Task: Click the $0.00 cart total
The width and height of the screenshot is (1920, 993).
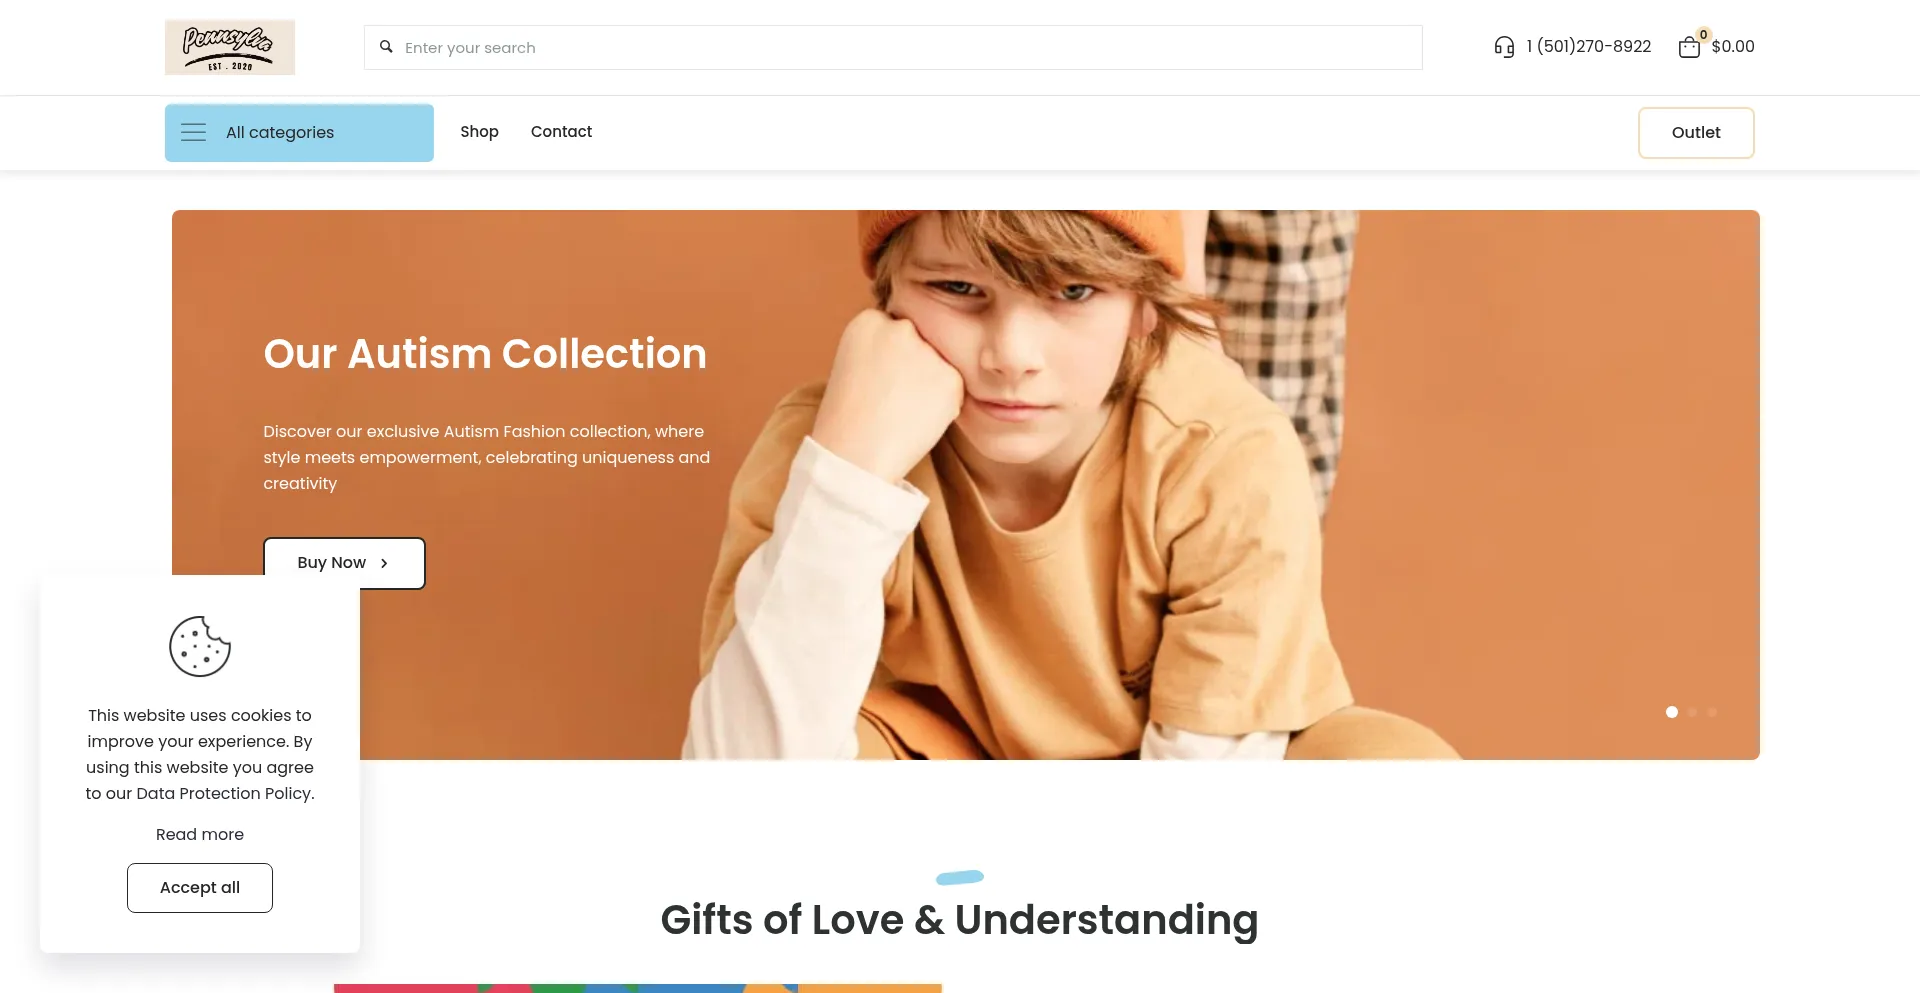Action: pos(1733,46)
